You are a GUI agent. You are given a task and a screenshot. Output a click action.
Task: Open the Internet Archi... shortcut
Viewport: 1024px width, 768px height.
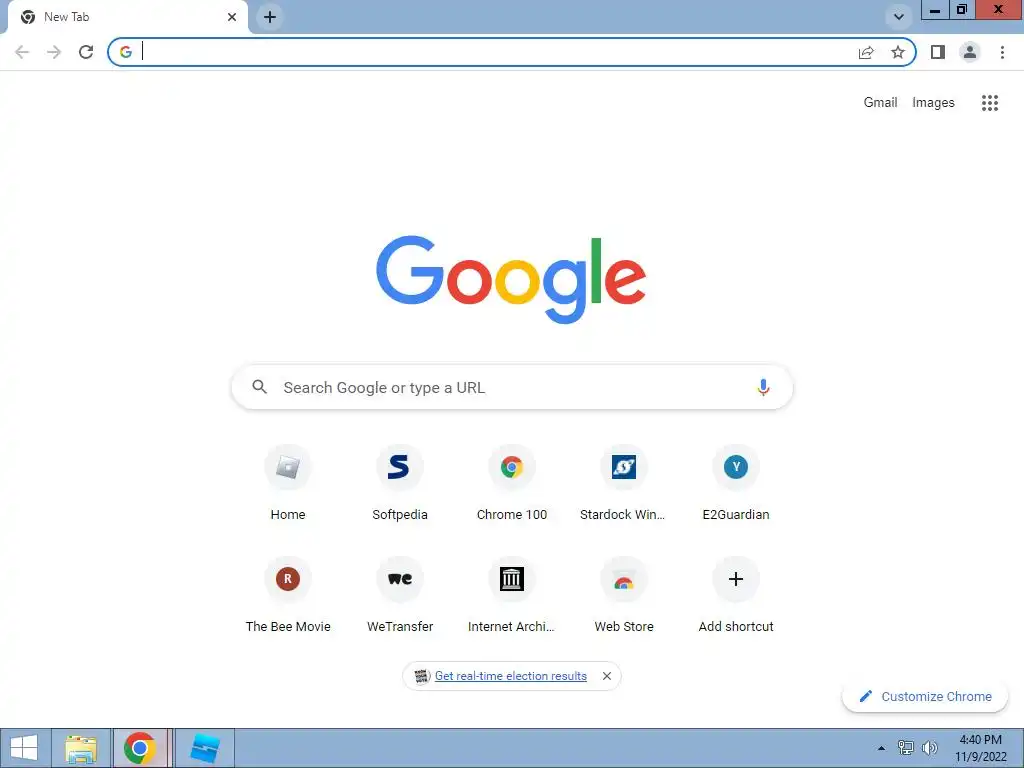point(512,596)
